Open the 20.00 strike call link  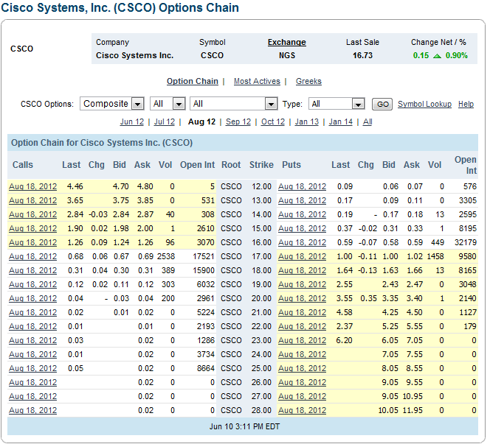pyautogui.click(x=33, y=298)
